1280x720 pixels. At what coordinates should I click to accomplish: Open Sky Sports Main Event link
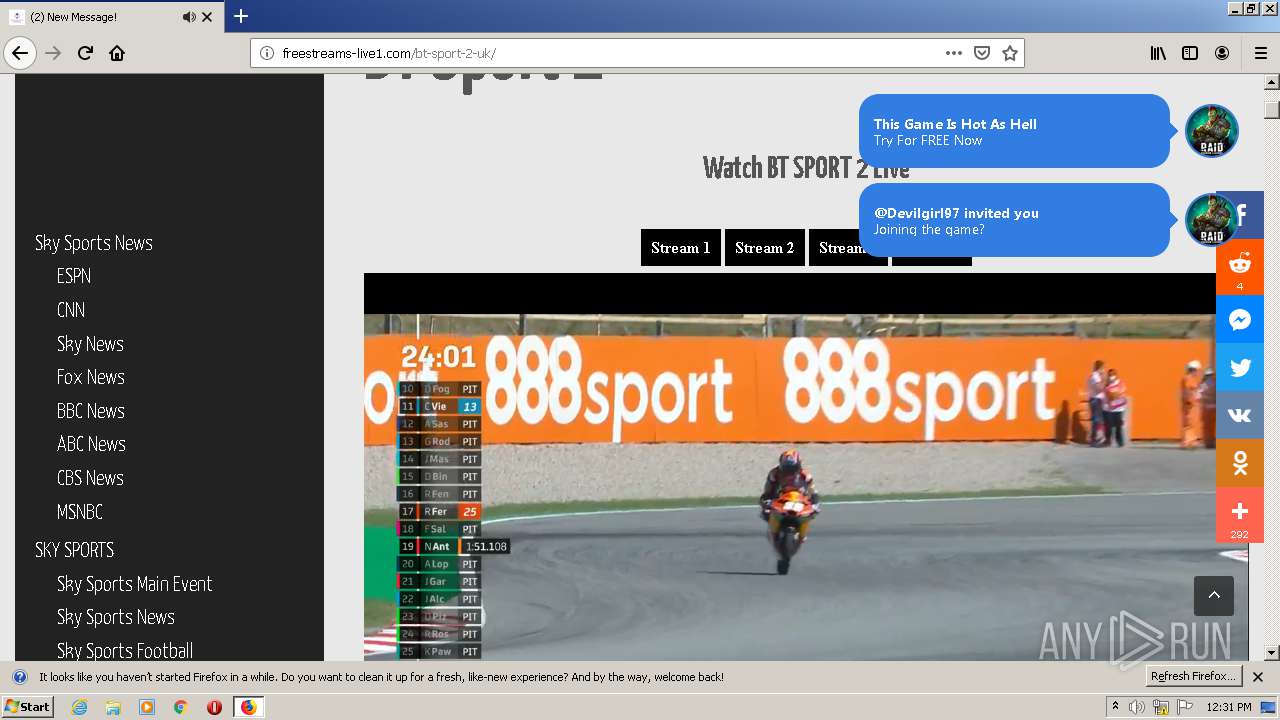click(x=135, y=584)
